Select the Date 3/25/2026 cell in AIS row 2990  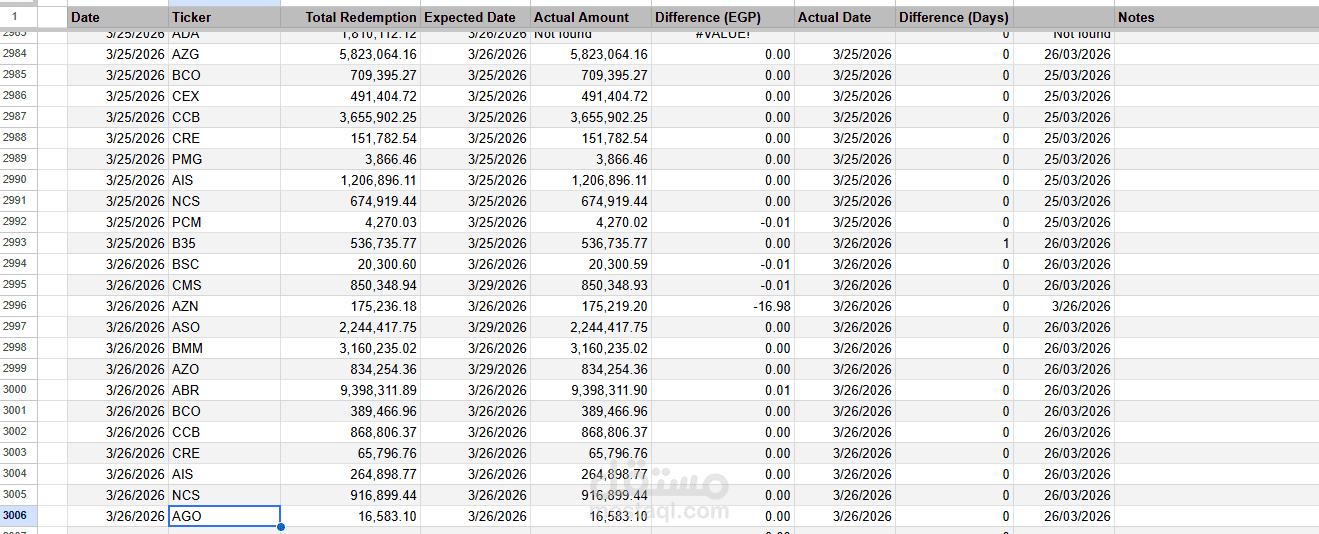coord(118,180)
